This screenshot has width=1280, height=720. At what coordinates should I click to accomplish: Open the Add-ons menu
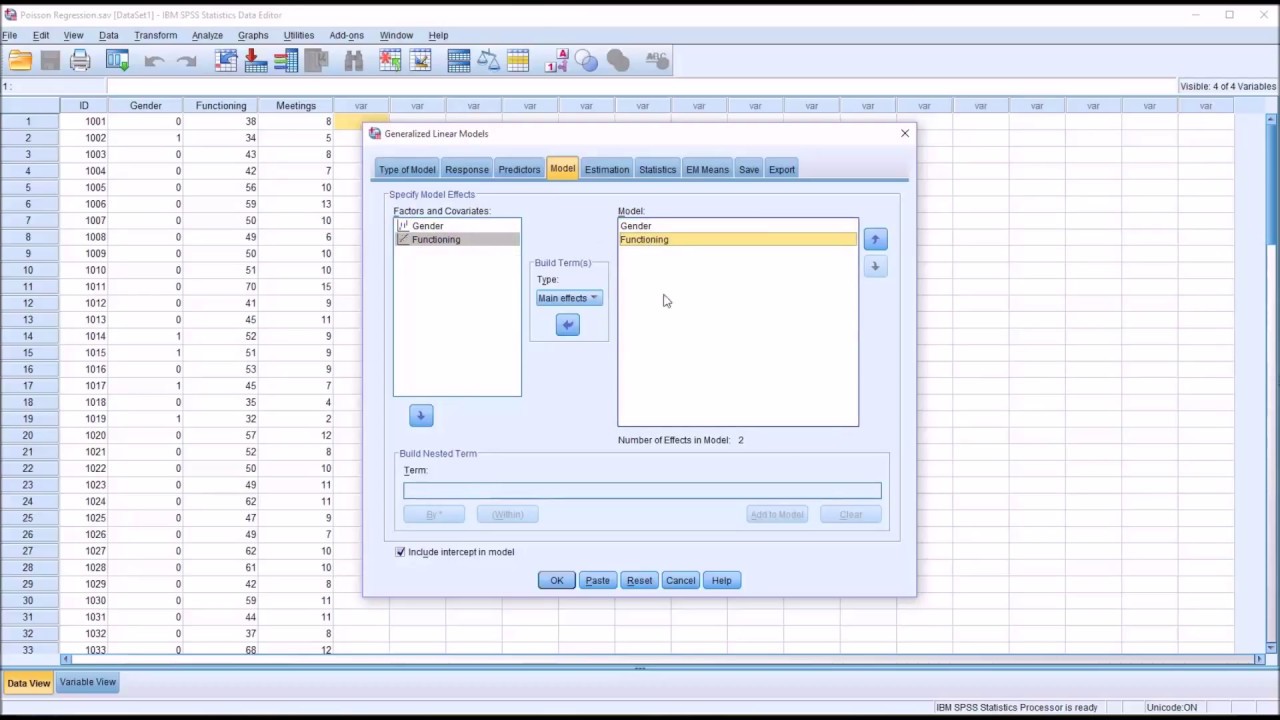click(346, 35)
